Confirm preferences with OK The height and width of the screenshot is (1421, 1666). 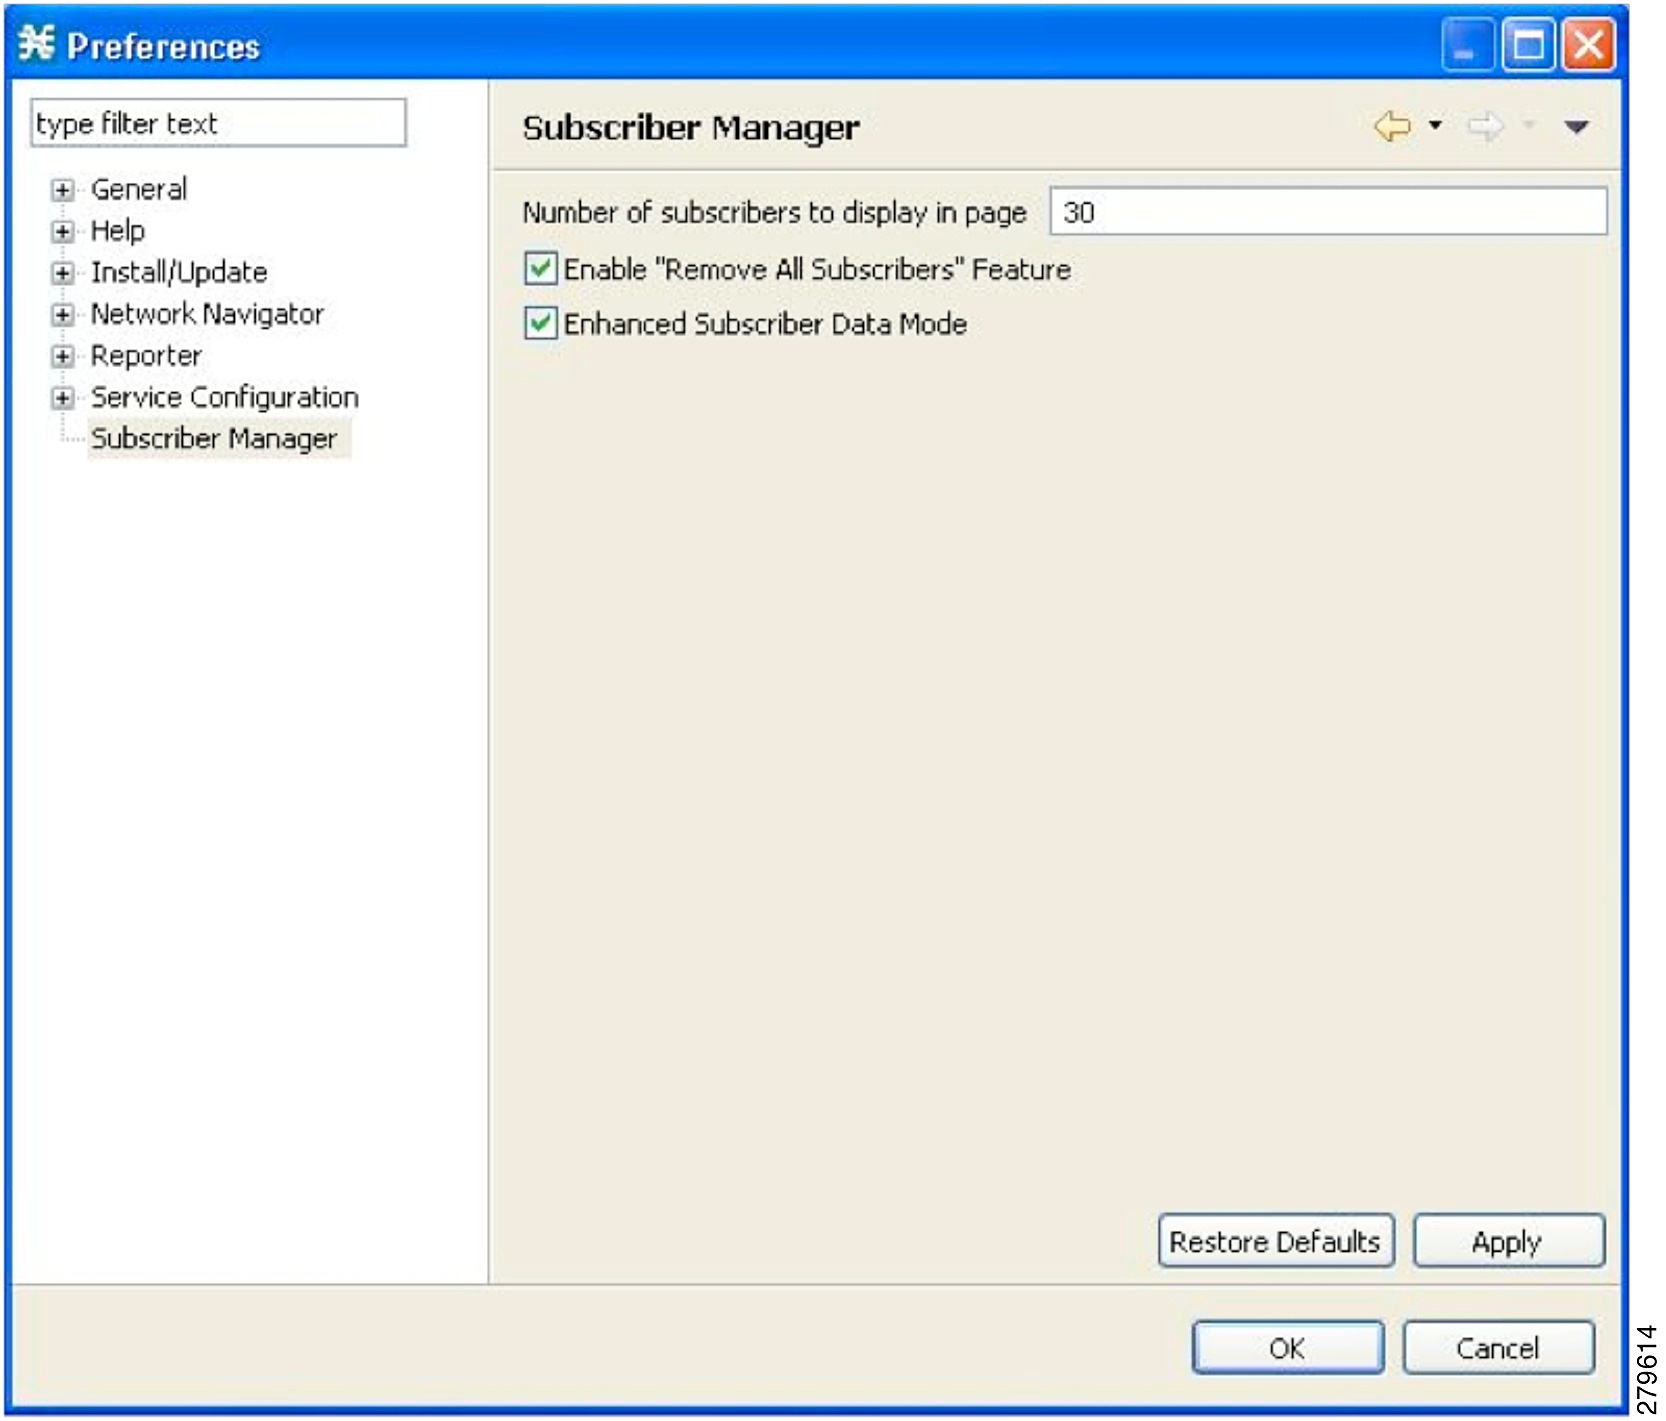click(1288, 1347)
